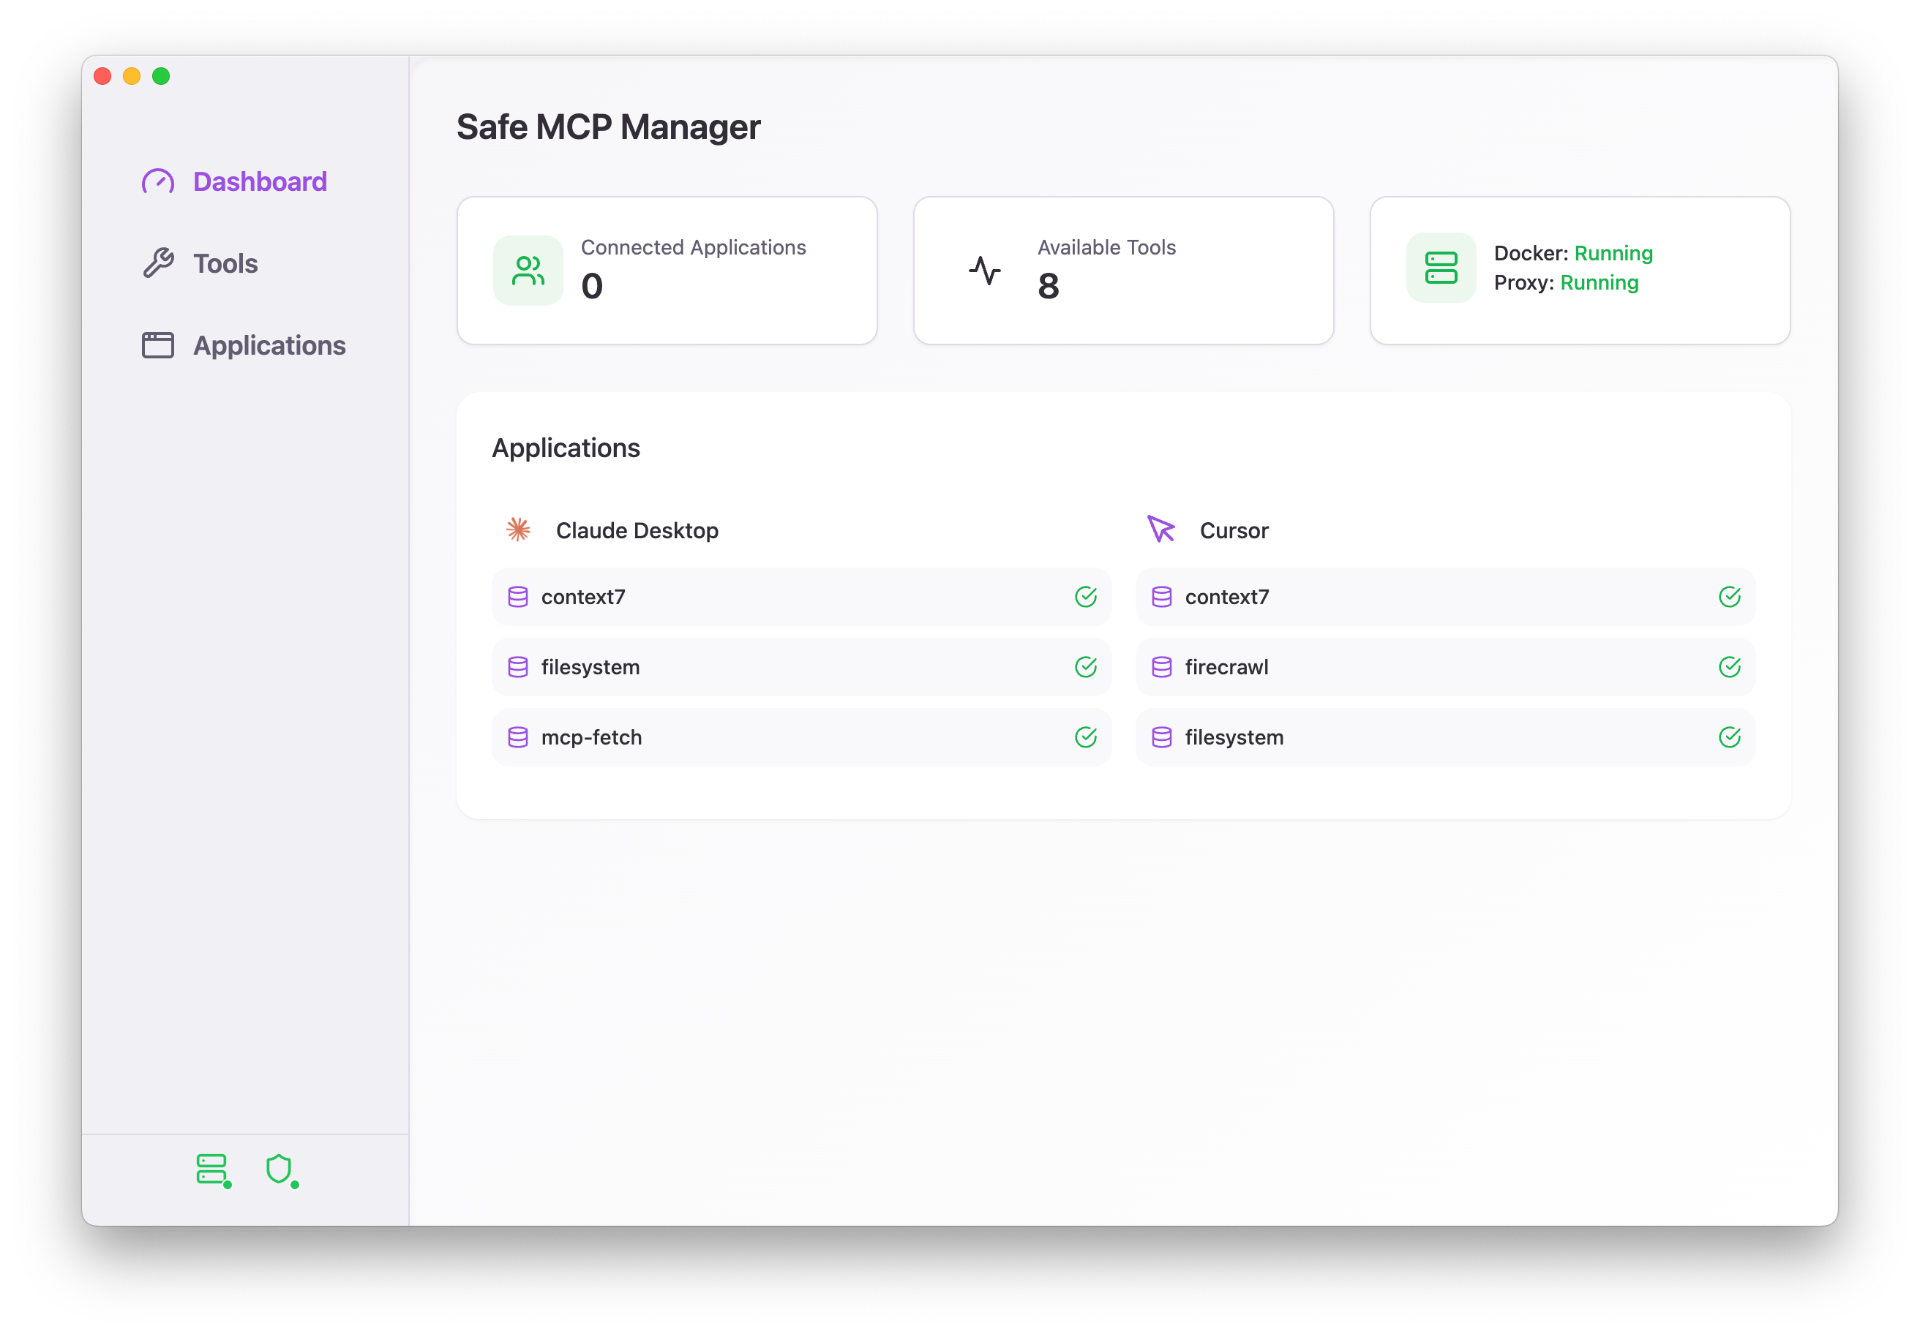The height and width of the screenshot is (1334, 1920).
Task: Click the Cursor pointer logo
Action: point(1161,530)
